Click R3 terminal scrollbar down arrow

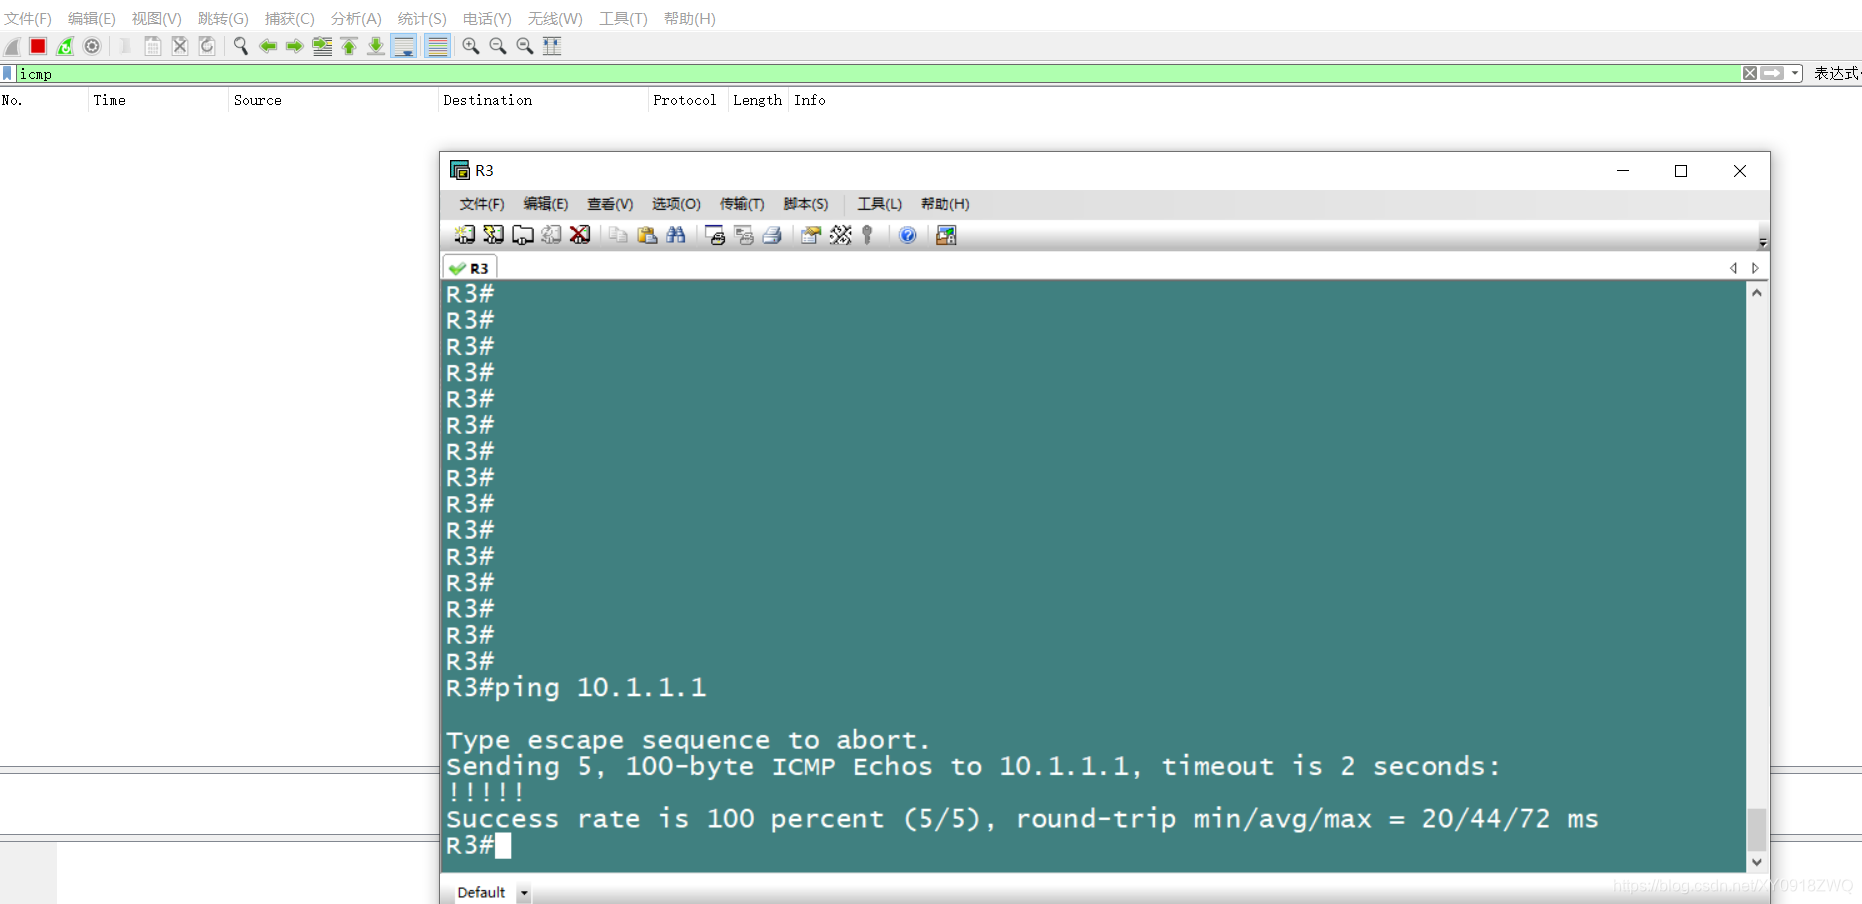(x=1757, y=862)
